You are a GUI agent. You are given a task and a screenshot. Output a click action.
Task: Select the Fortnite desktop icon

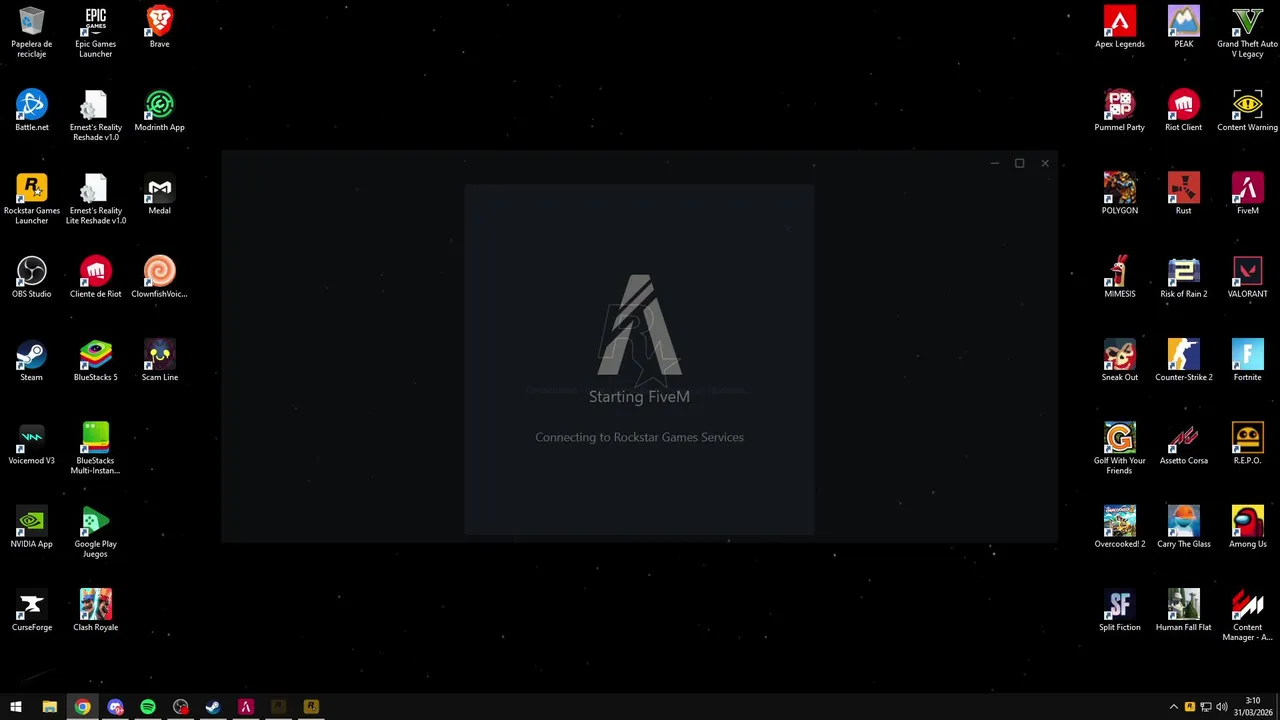(1248, 360)
